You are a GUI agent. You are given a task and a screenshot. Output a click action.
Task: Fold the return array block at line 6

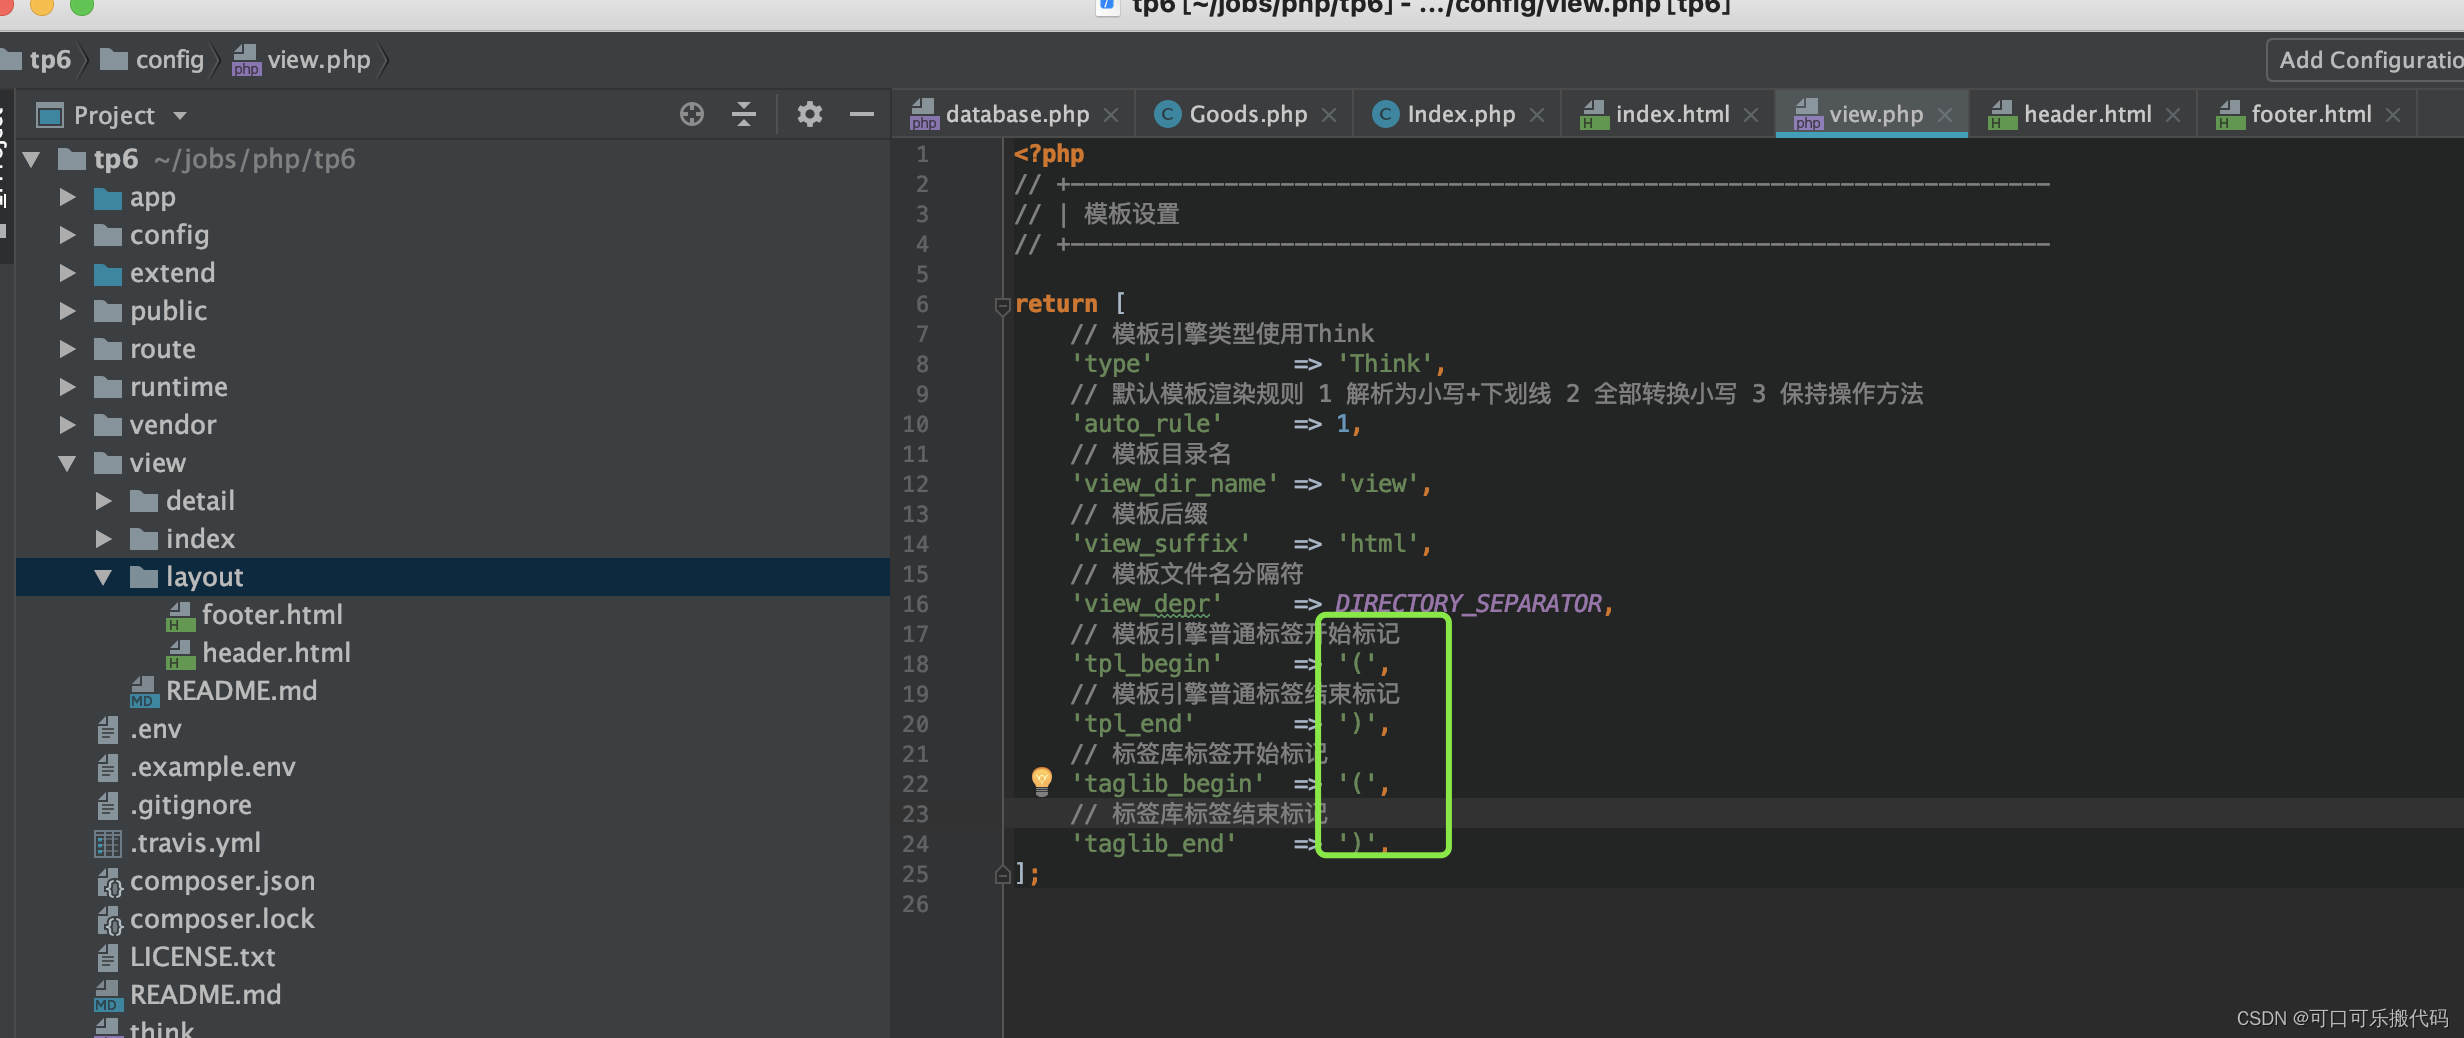coord(1002,305)
